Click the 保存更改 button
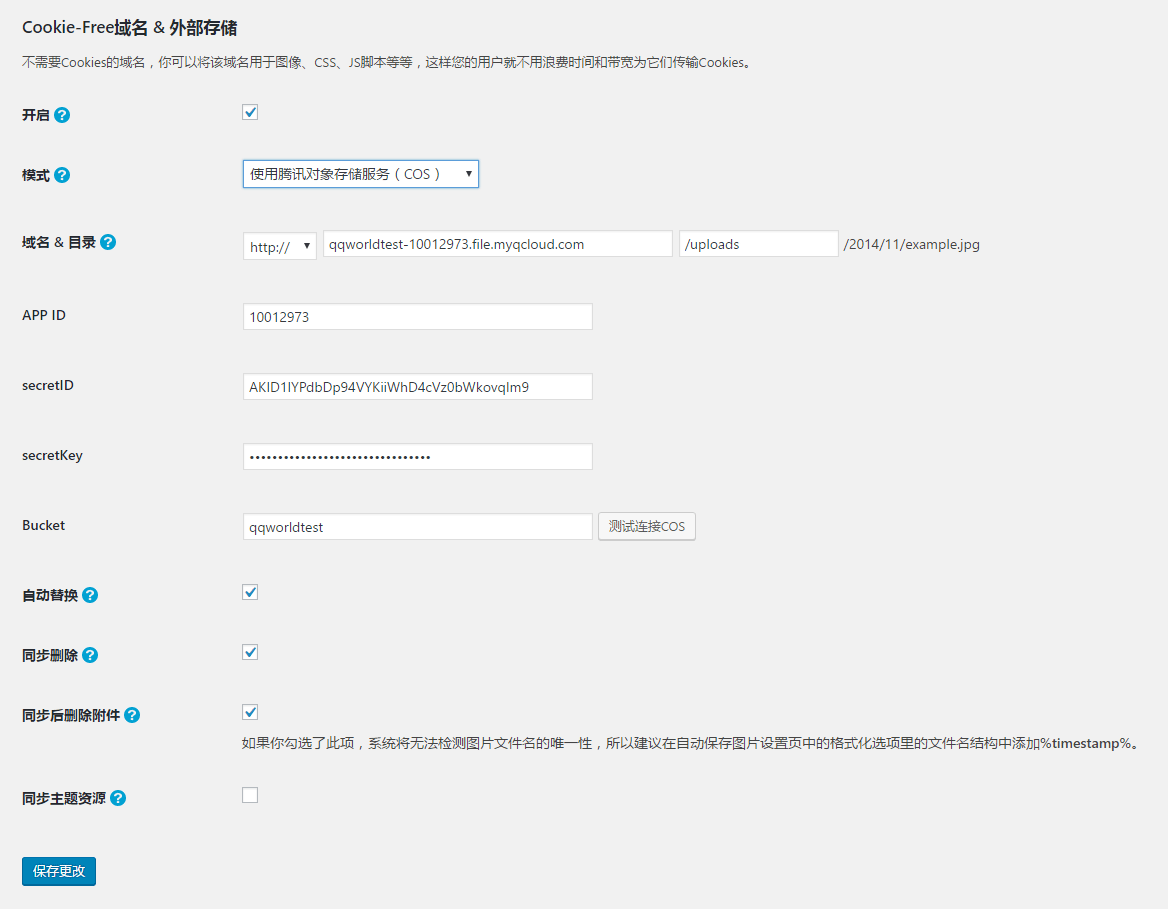 pos(59,871)
